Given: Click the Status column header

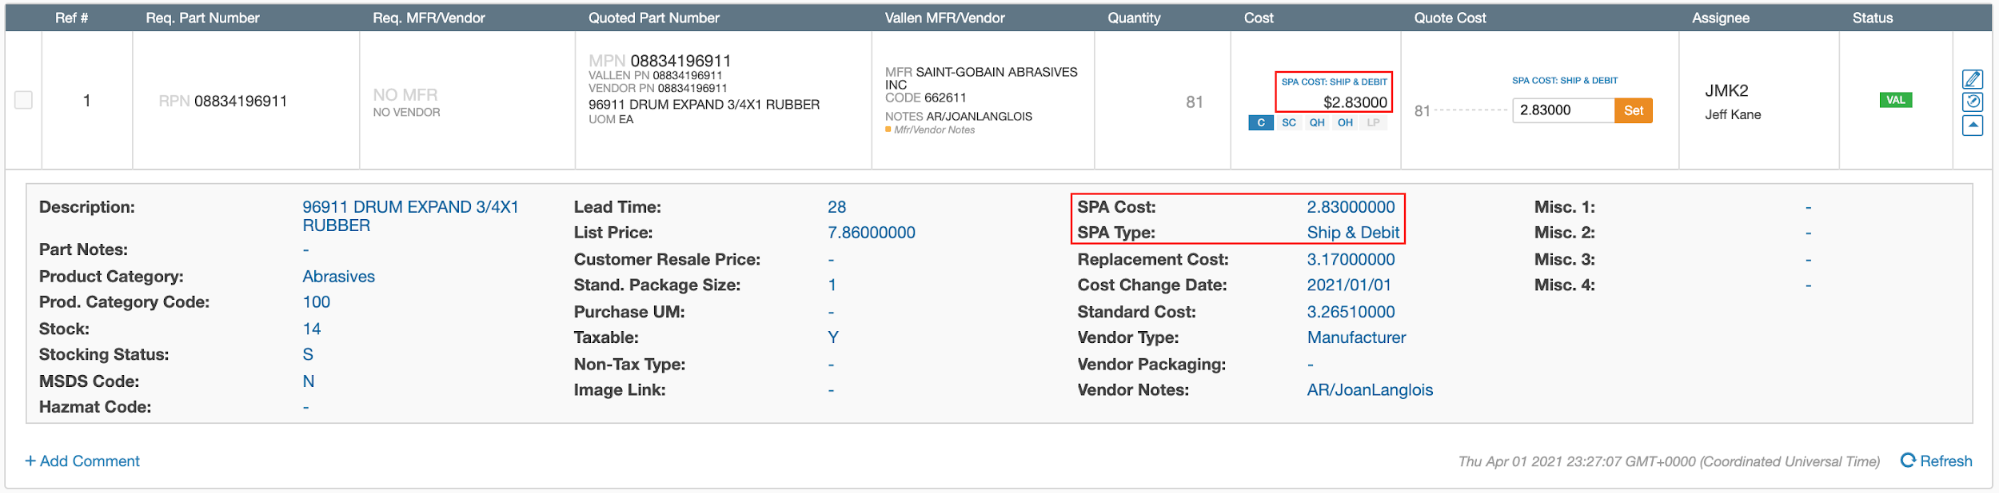Looking at the screenshot, I should [x=1872, y=18].
